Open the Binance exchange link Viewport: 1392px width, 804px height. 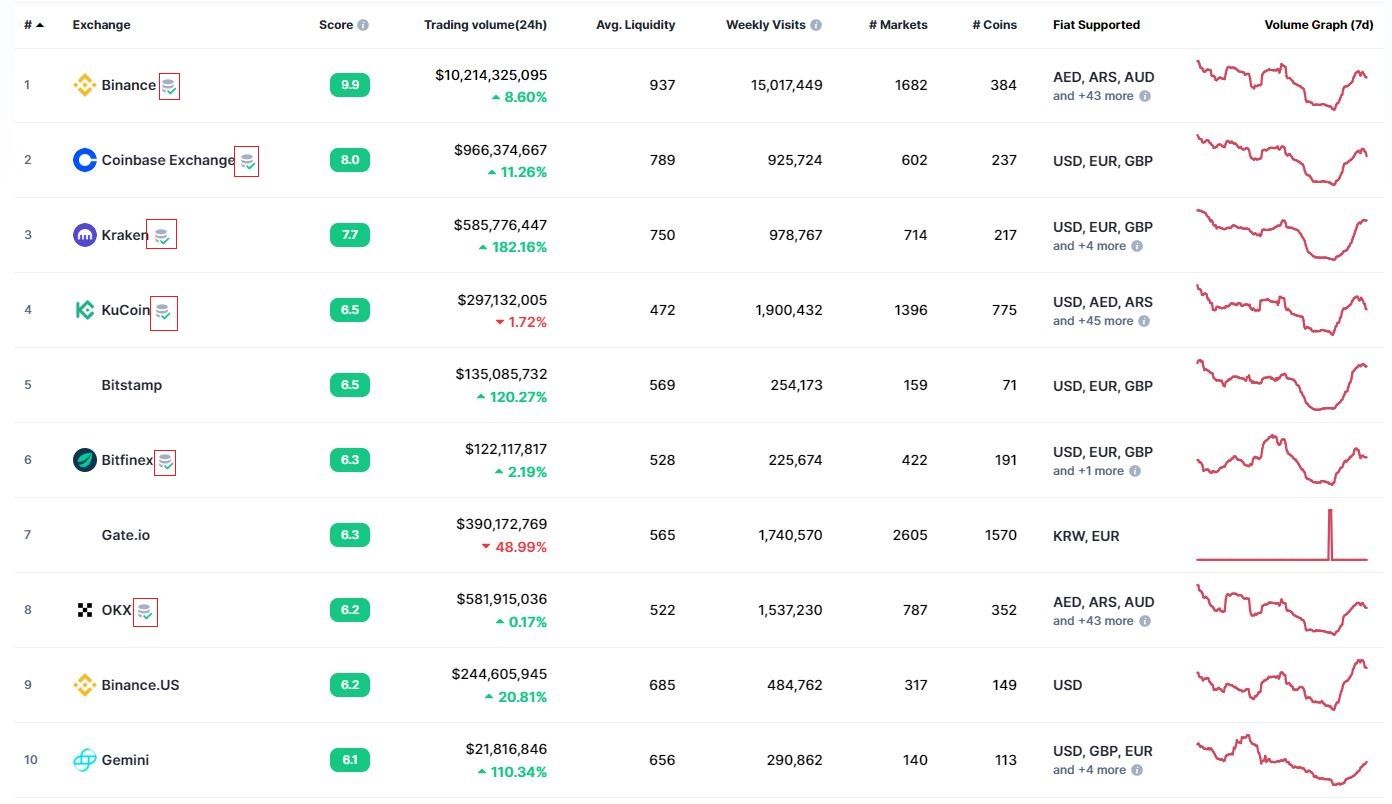click(x=129, y=85)
